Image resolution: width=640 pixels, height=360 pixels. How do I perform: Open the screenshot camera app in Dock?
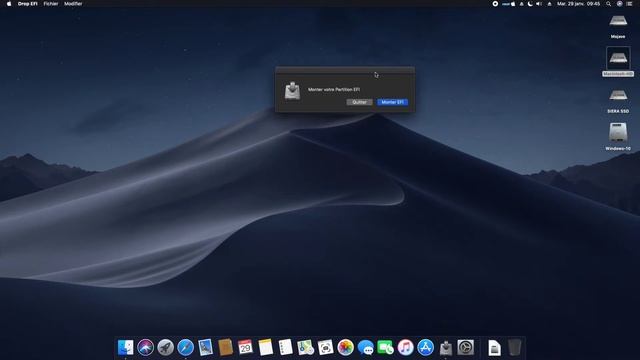tap(325, 347)
